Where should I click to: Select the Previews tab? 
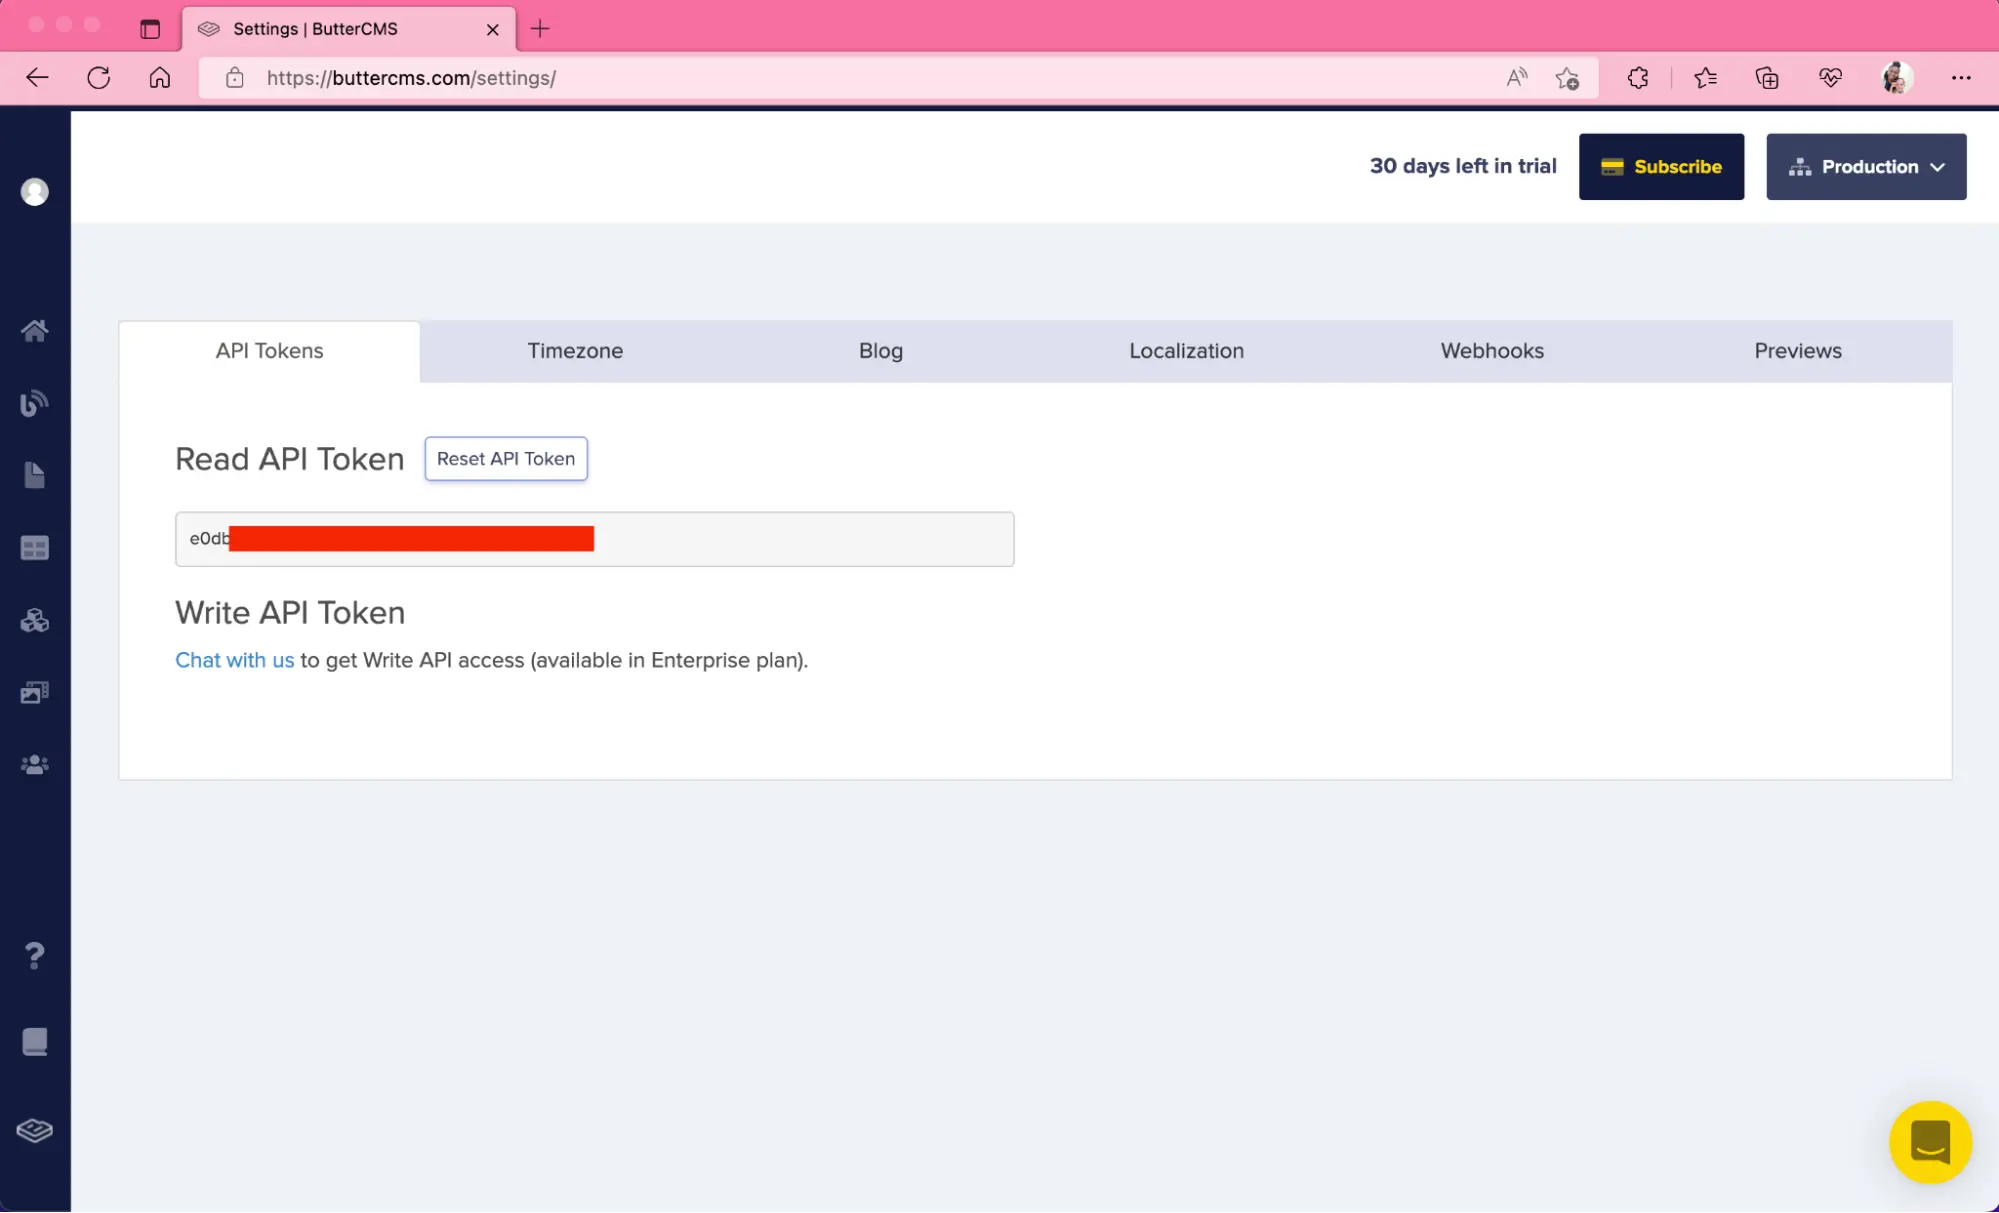[x=1798, y=350]
